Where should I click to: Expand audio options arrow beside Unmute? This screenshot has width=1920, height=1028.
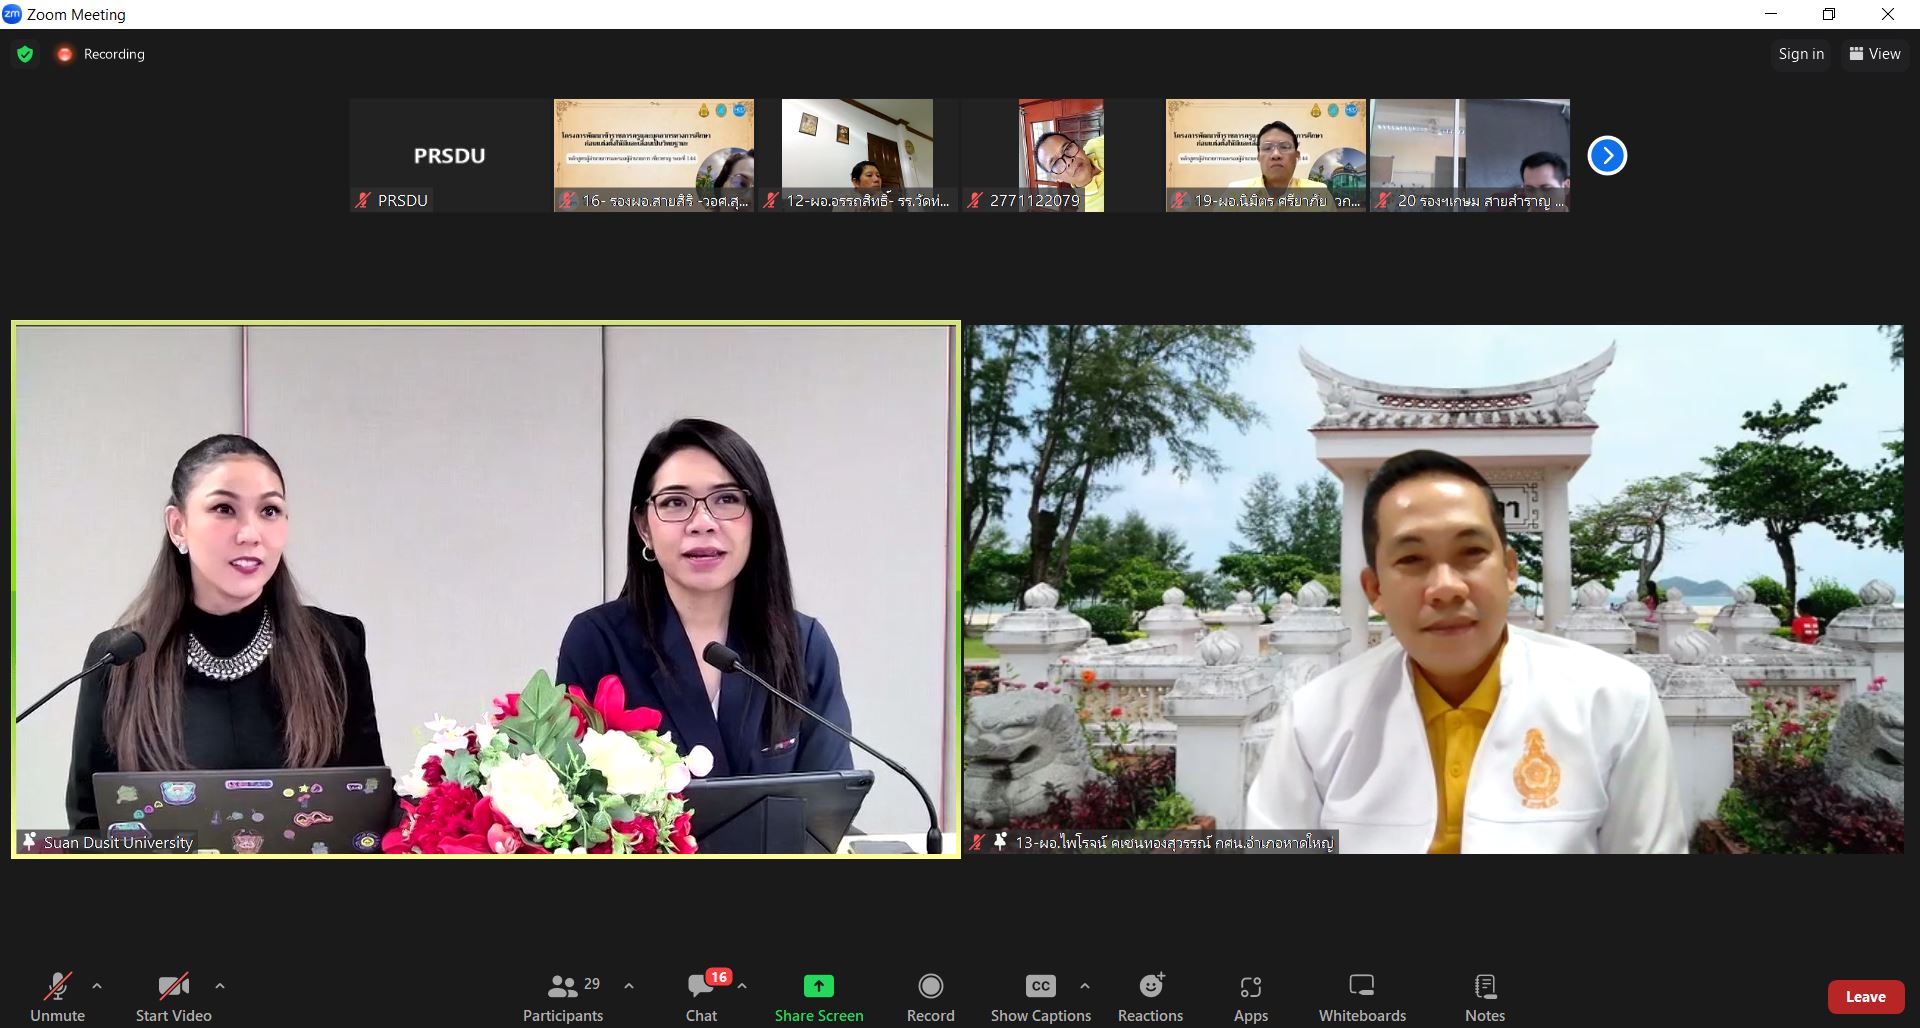tap(97, 986)
